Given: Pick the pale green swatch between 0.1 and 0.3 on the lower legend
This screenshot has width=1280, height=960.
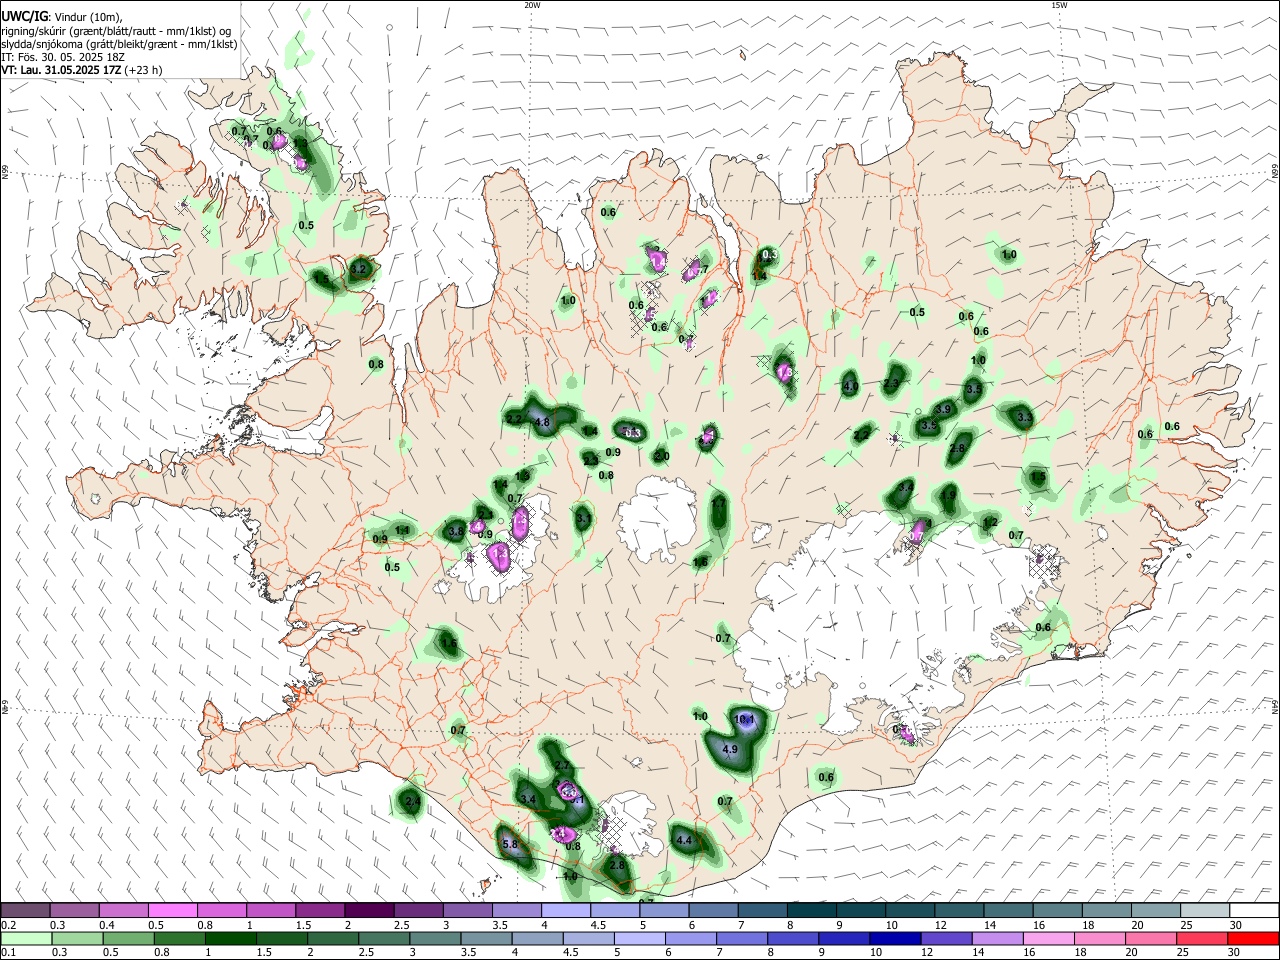Looking at the screenshot, I should (25, 939).
